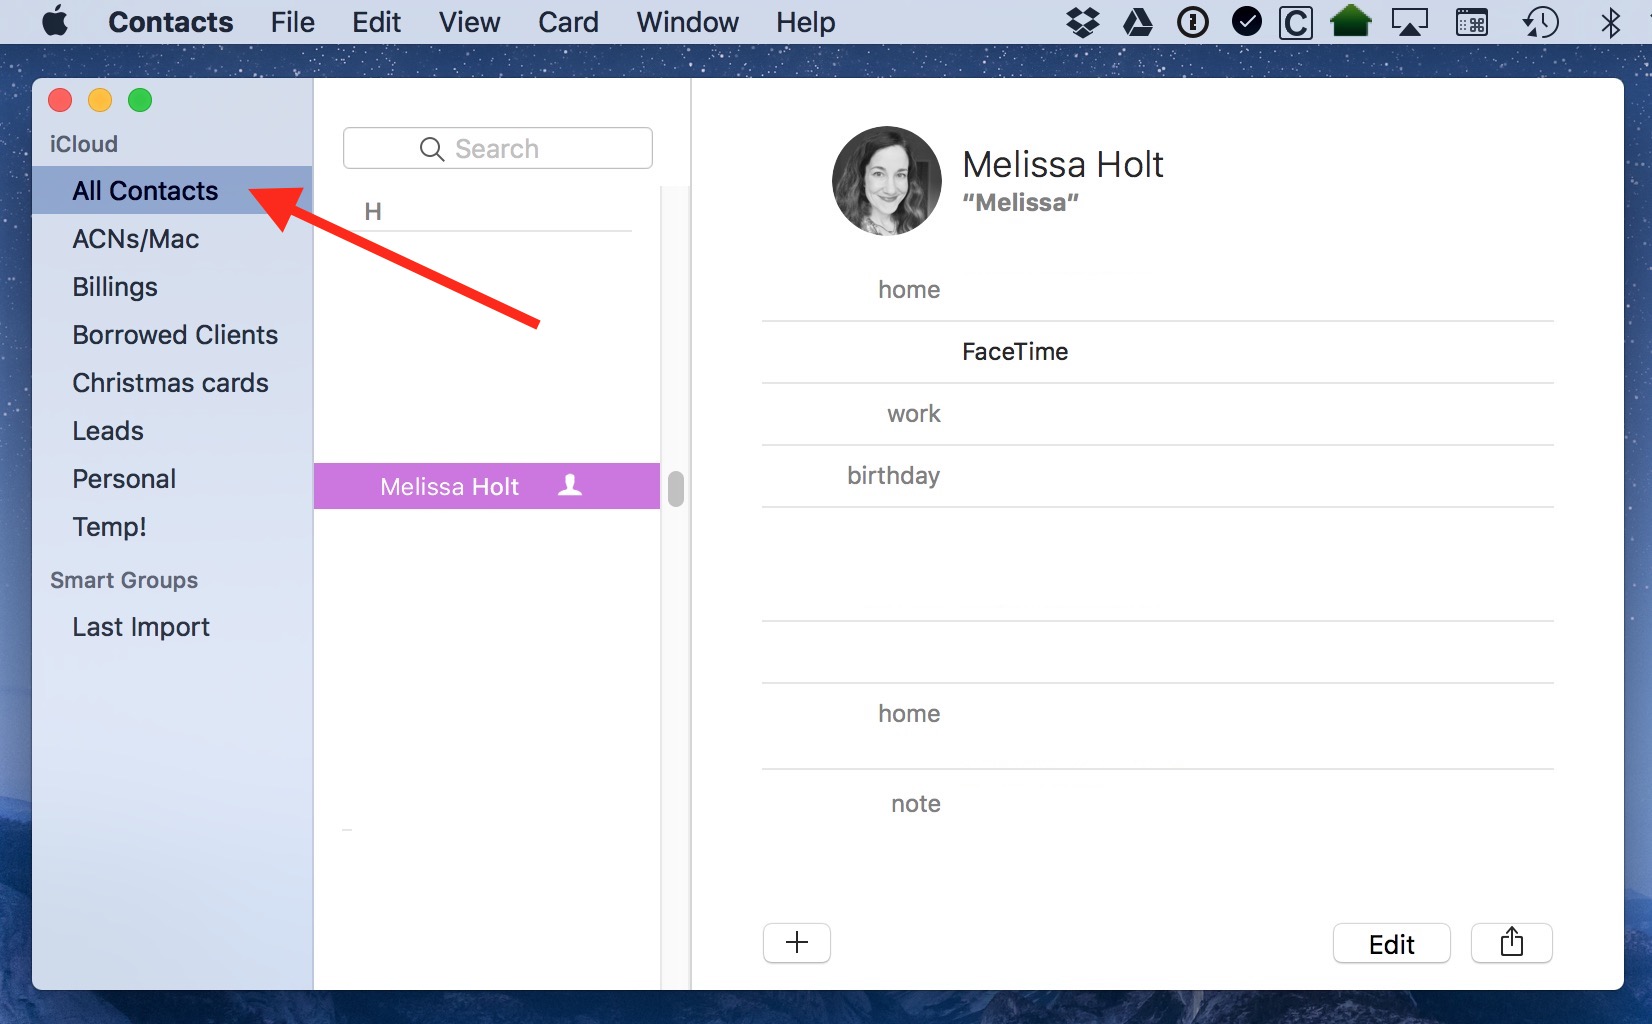
Task: Click the FaceTime field
Action: click(x=1015, y=352)
